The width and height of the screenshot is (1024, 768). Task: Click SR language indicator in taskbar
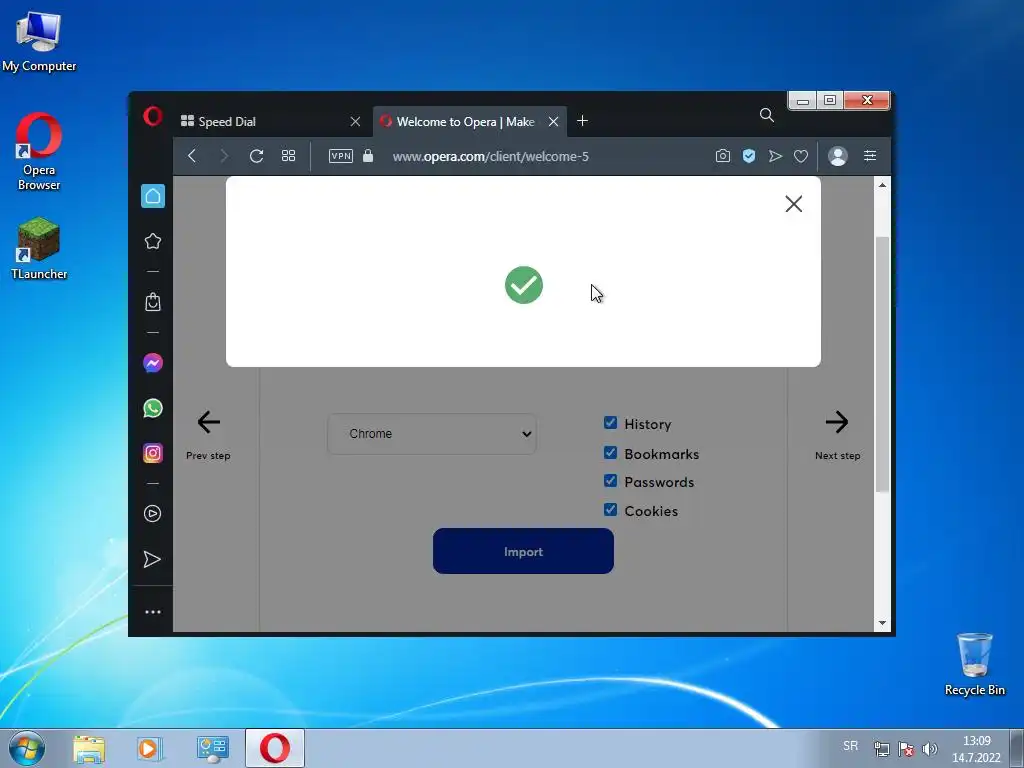(850, 746)
